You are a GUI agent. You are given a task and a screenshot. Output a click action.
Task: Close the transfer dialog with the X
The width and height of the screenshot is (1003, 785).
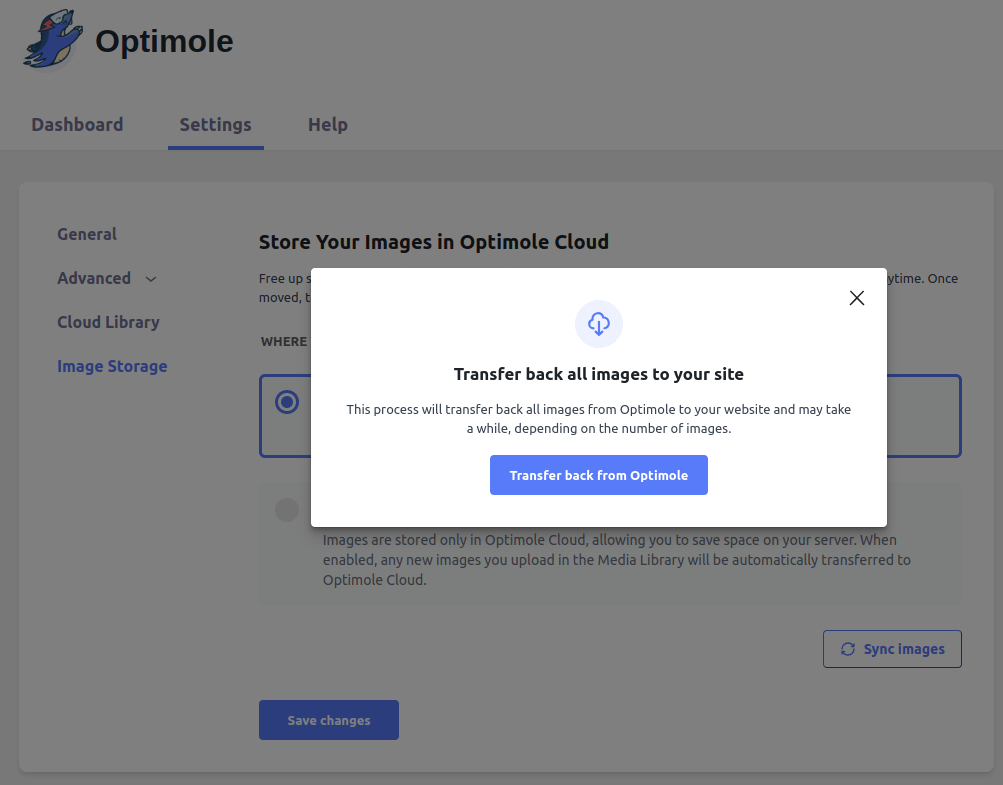(856, 298)
